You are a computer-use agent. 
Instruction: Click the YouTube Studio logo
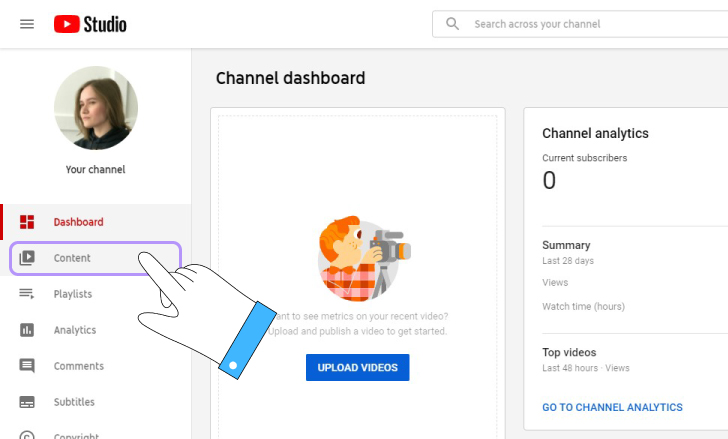click(x=90, y=24)
